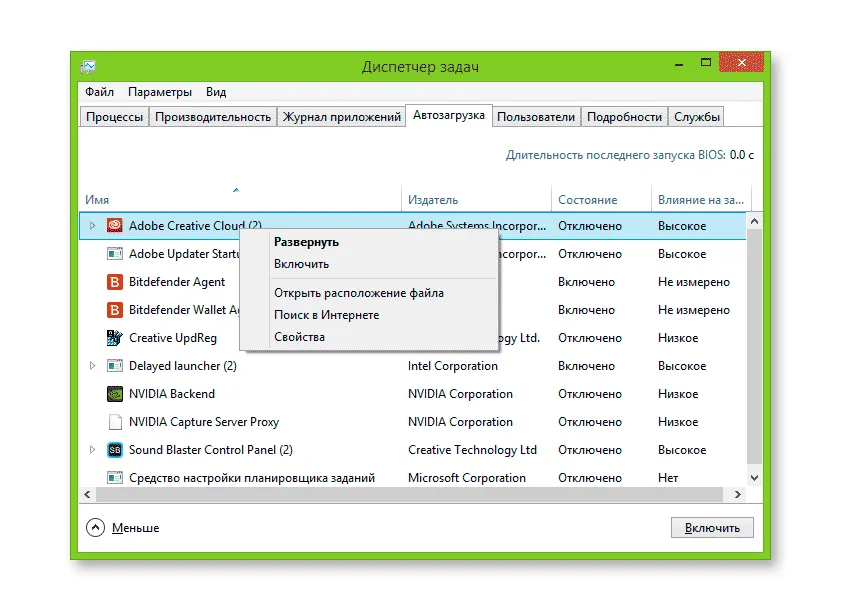Screen dimensions: 841x611
Task: Sort by the Имя column header
Action: pos(240,200)
